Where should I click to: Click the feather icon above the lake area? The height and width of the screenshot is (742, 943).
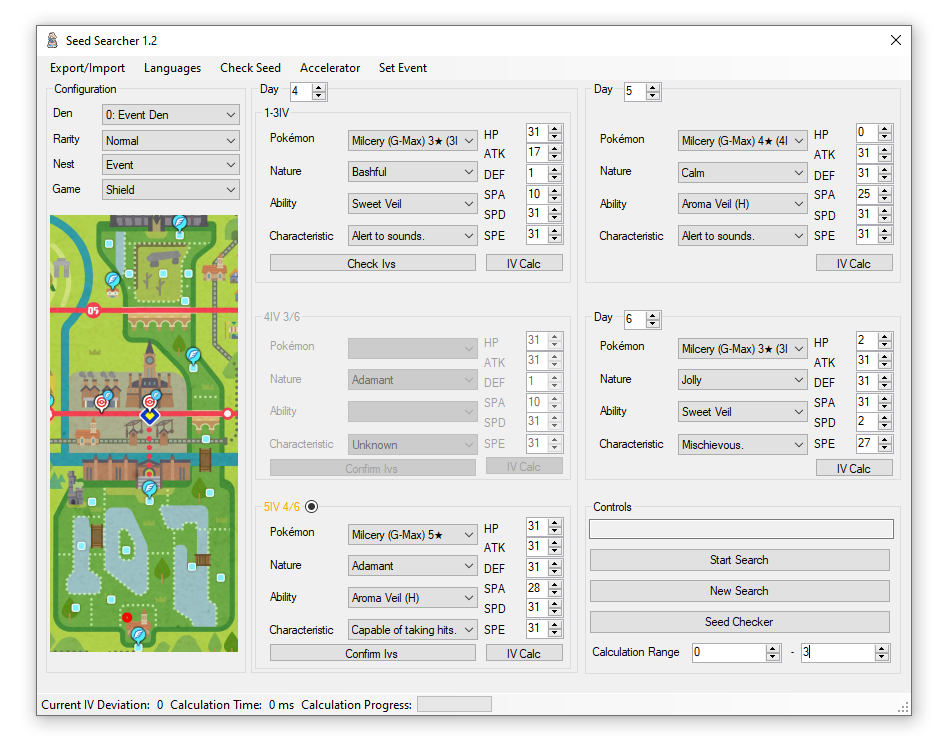(149, 487)
